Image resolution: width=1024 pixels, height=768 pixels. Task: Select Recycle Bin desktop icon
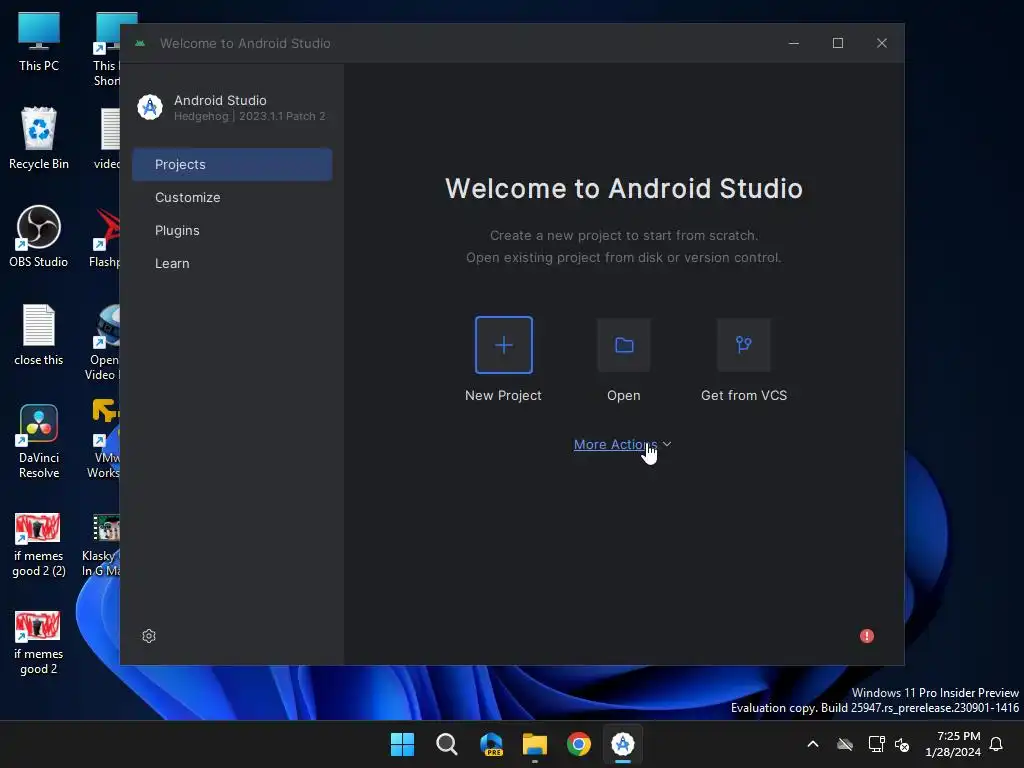click(x=39, y=138)
